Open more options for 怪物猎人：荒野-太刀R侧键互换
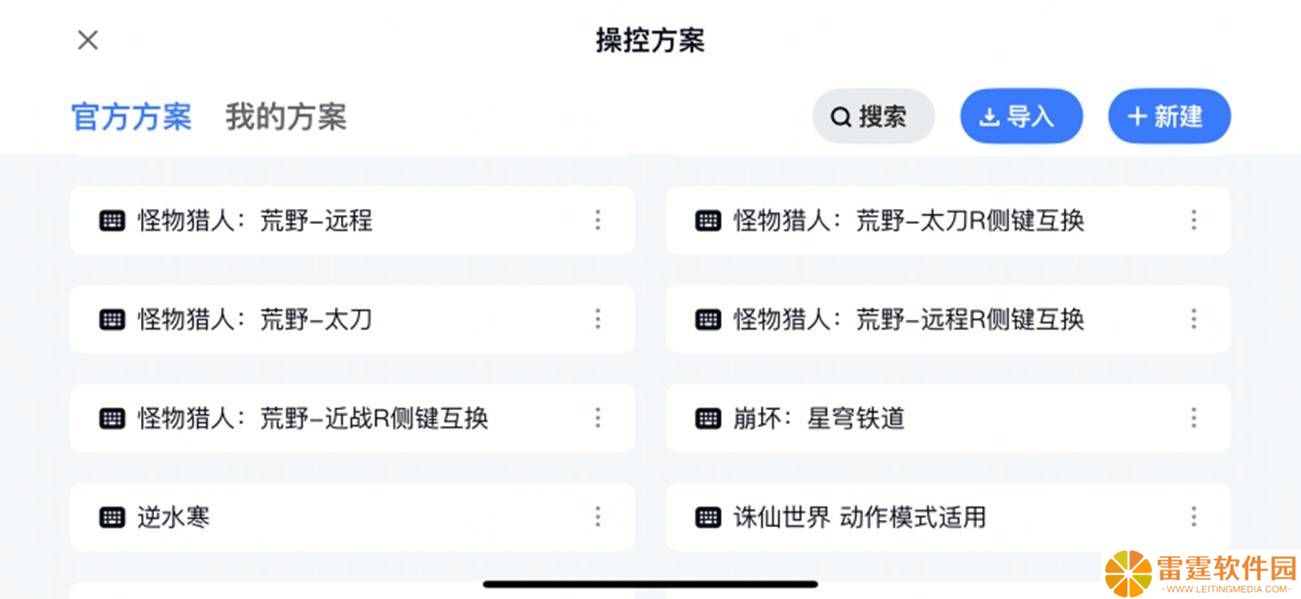This screenshot has height=599, width=1301. (x=1194, y=220)
